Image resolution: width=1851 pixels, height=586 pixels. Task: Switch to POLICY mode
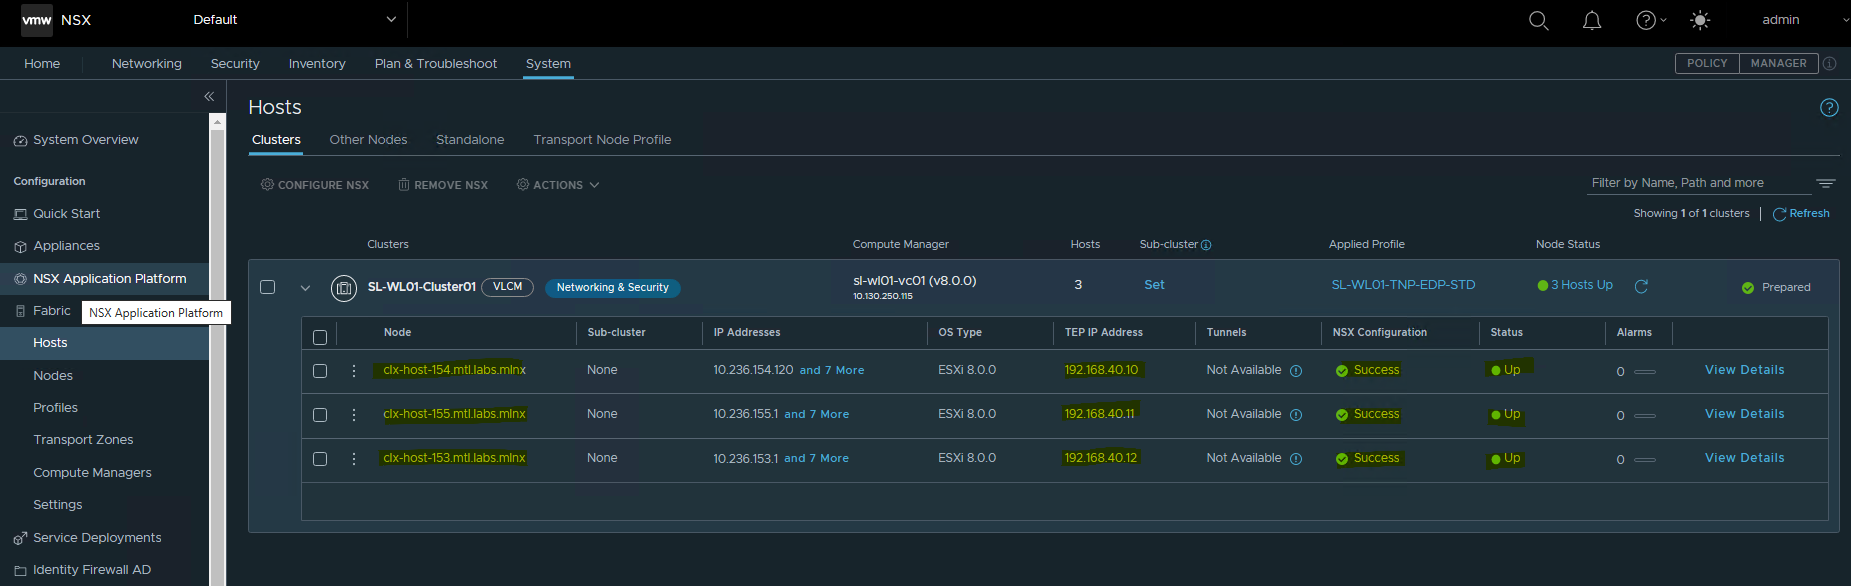pyautogui.click(x=1707, y=63)
